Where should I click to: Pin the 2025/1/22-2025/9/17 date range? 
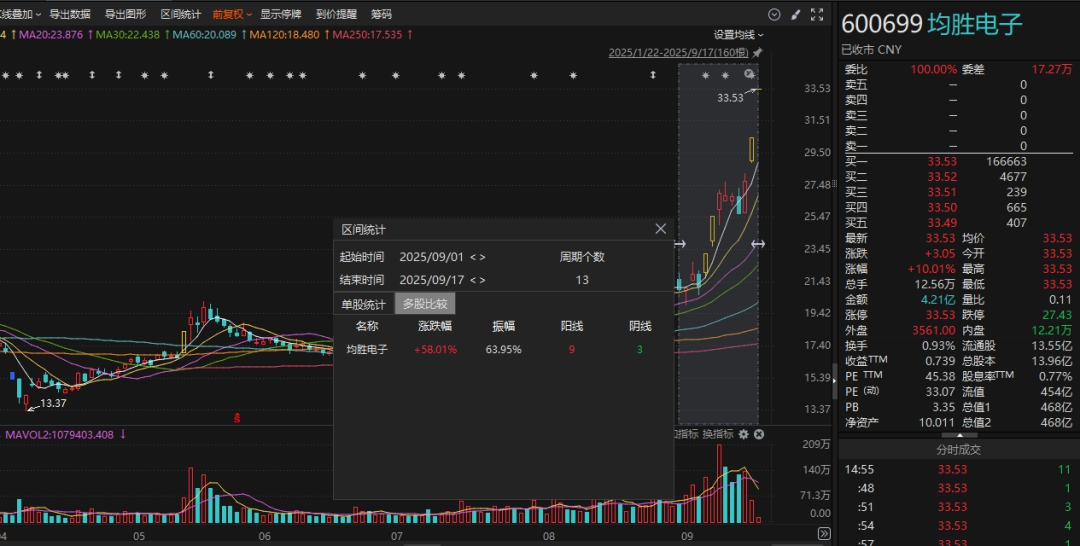757,53
